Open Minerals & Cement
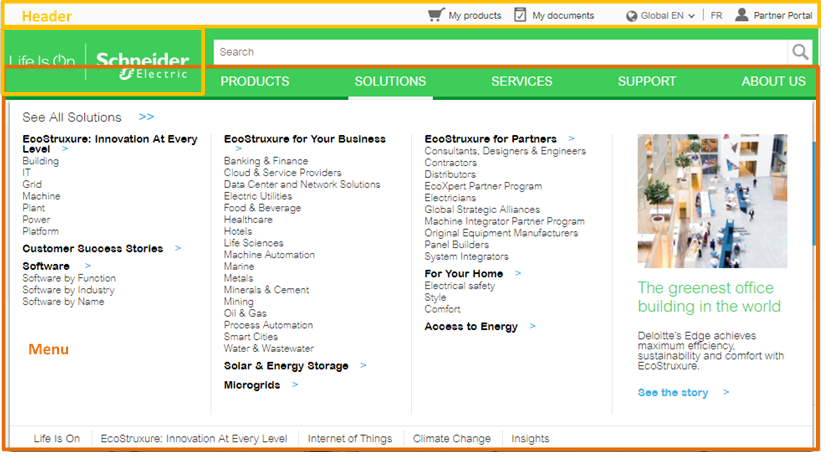Screen dimensions: 825x457 [266, 290]
